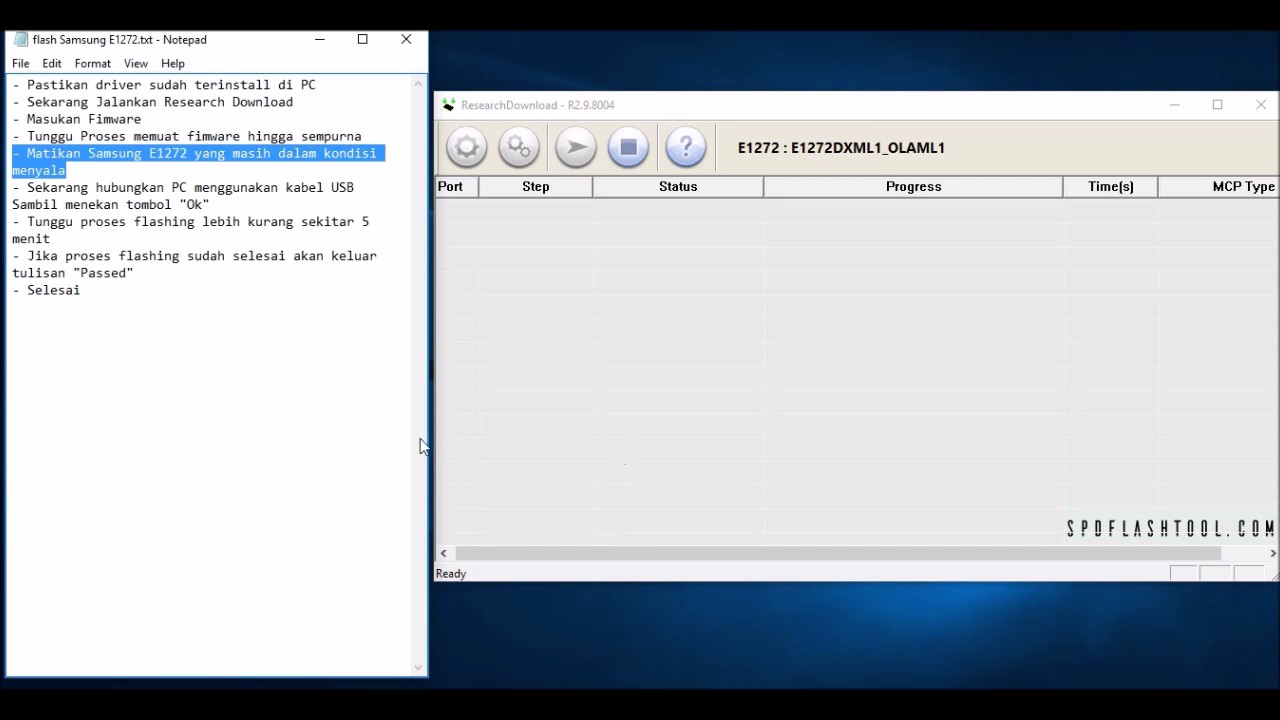The width and height of the screenshot is (1280, 720).
Task: Click the "Sekarang Jalankan Research Download" line
Action: tap(153, 102)
